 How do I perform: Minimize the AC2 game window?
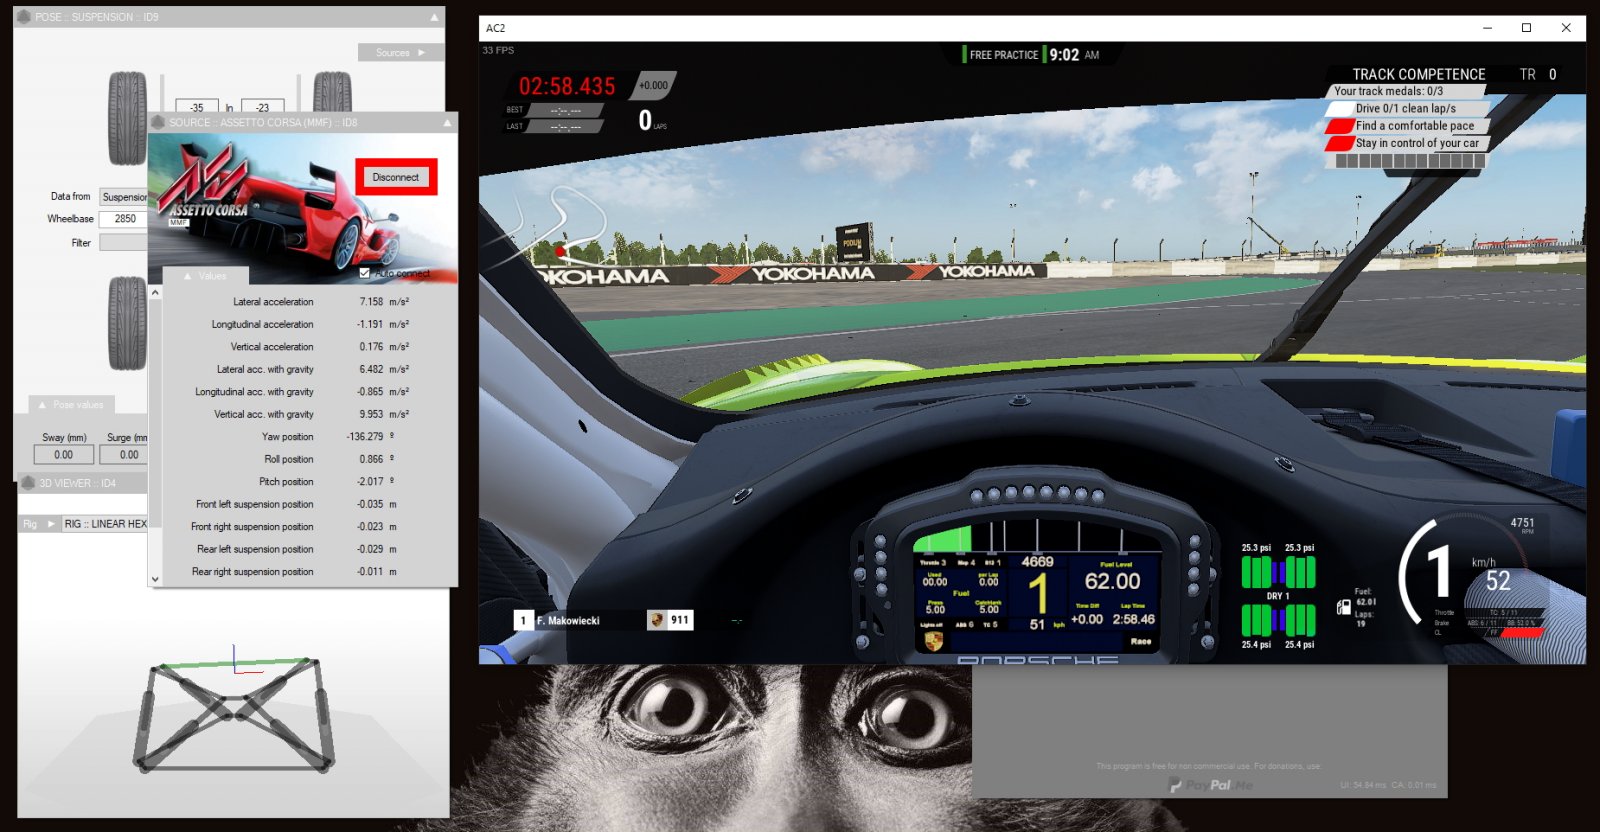point(1487,28)
